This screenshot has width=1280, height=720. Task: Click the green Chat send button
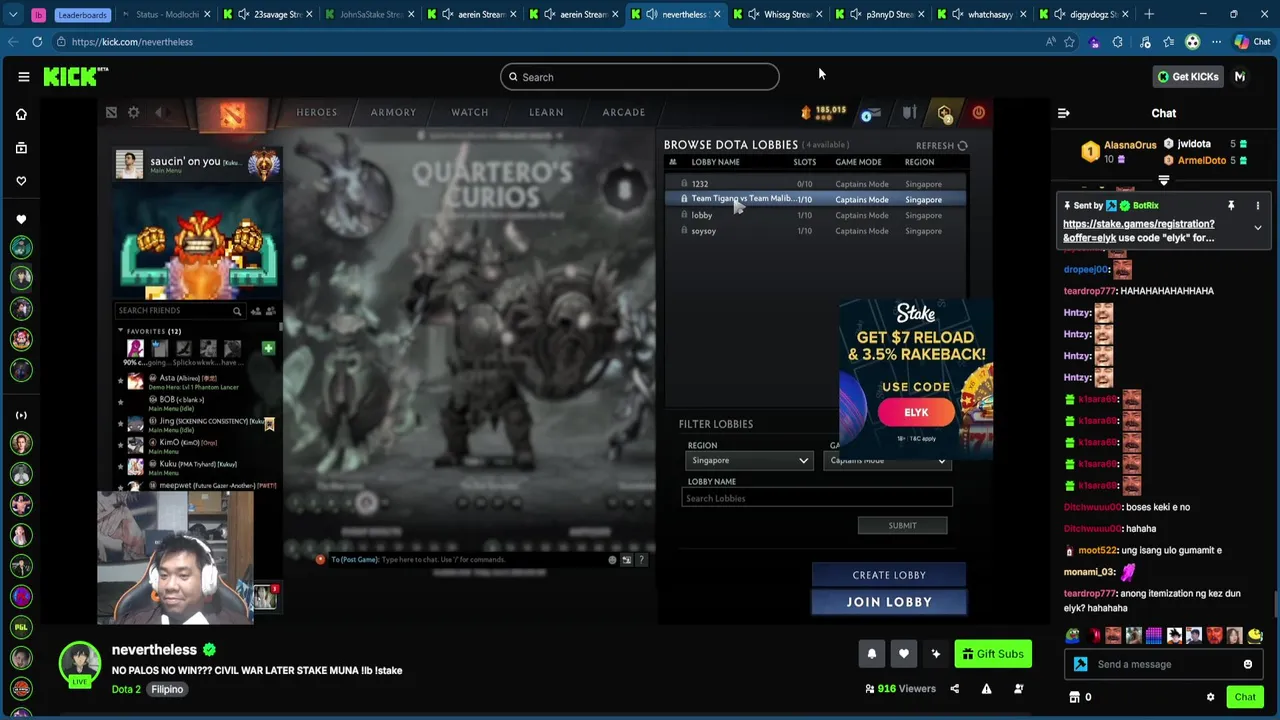pyautogui.click(x=1244, y=697)
